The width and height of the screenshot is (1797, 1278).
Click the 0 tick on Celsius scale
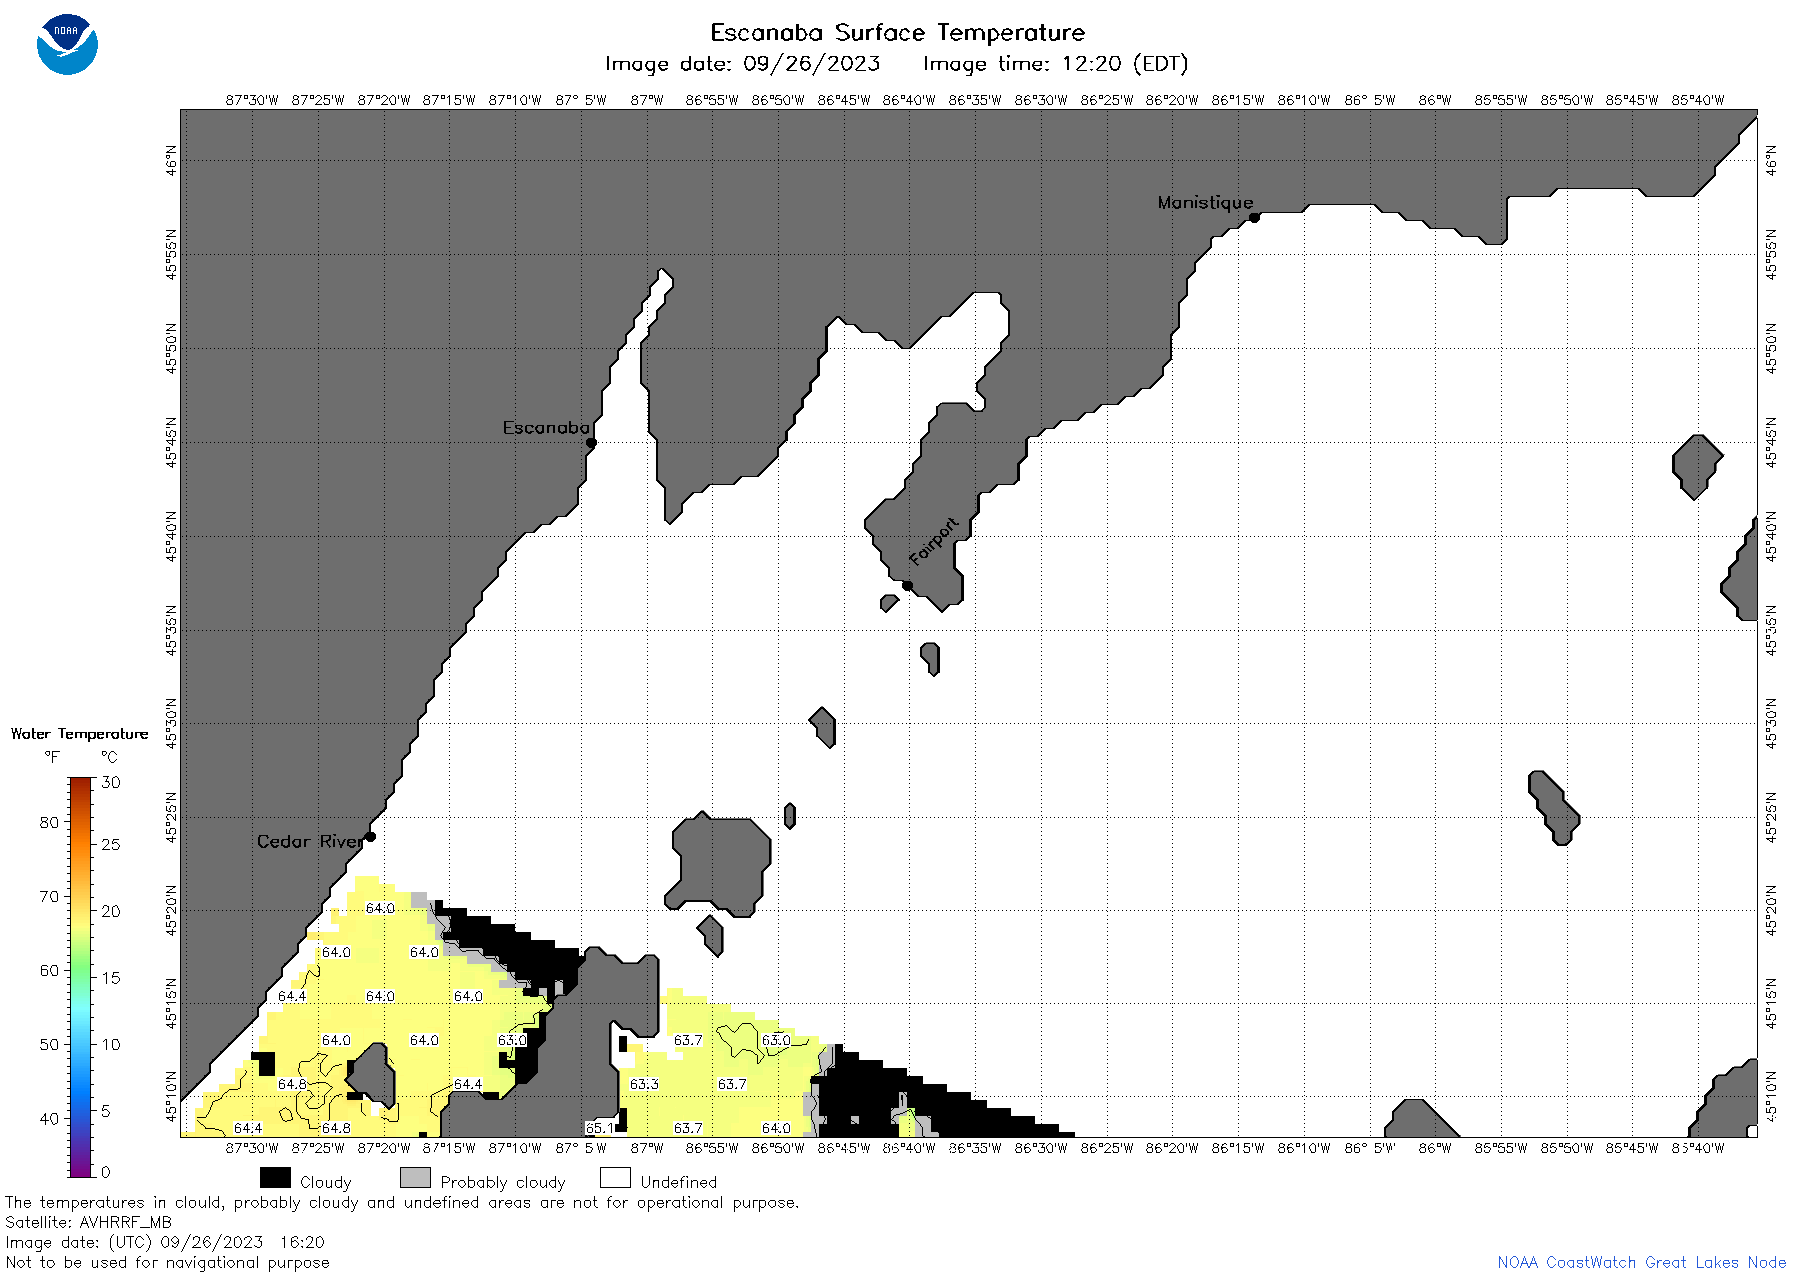coord(106,1172)
